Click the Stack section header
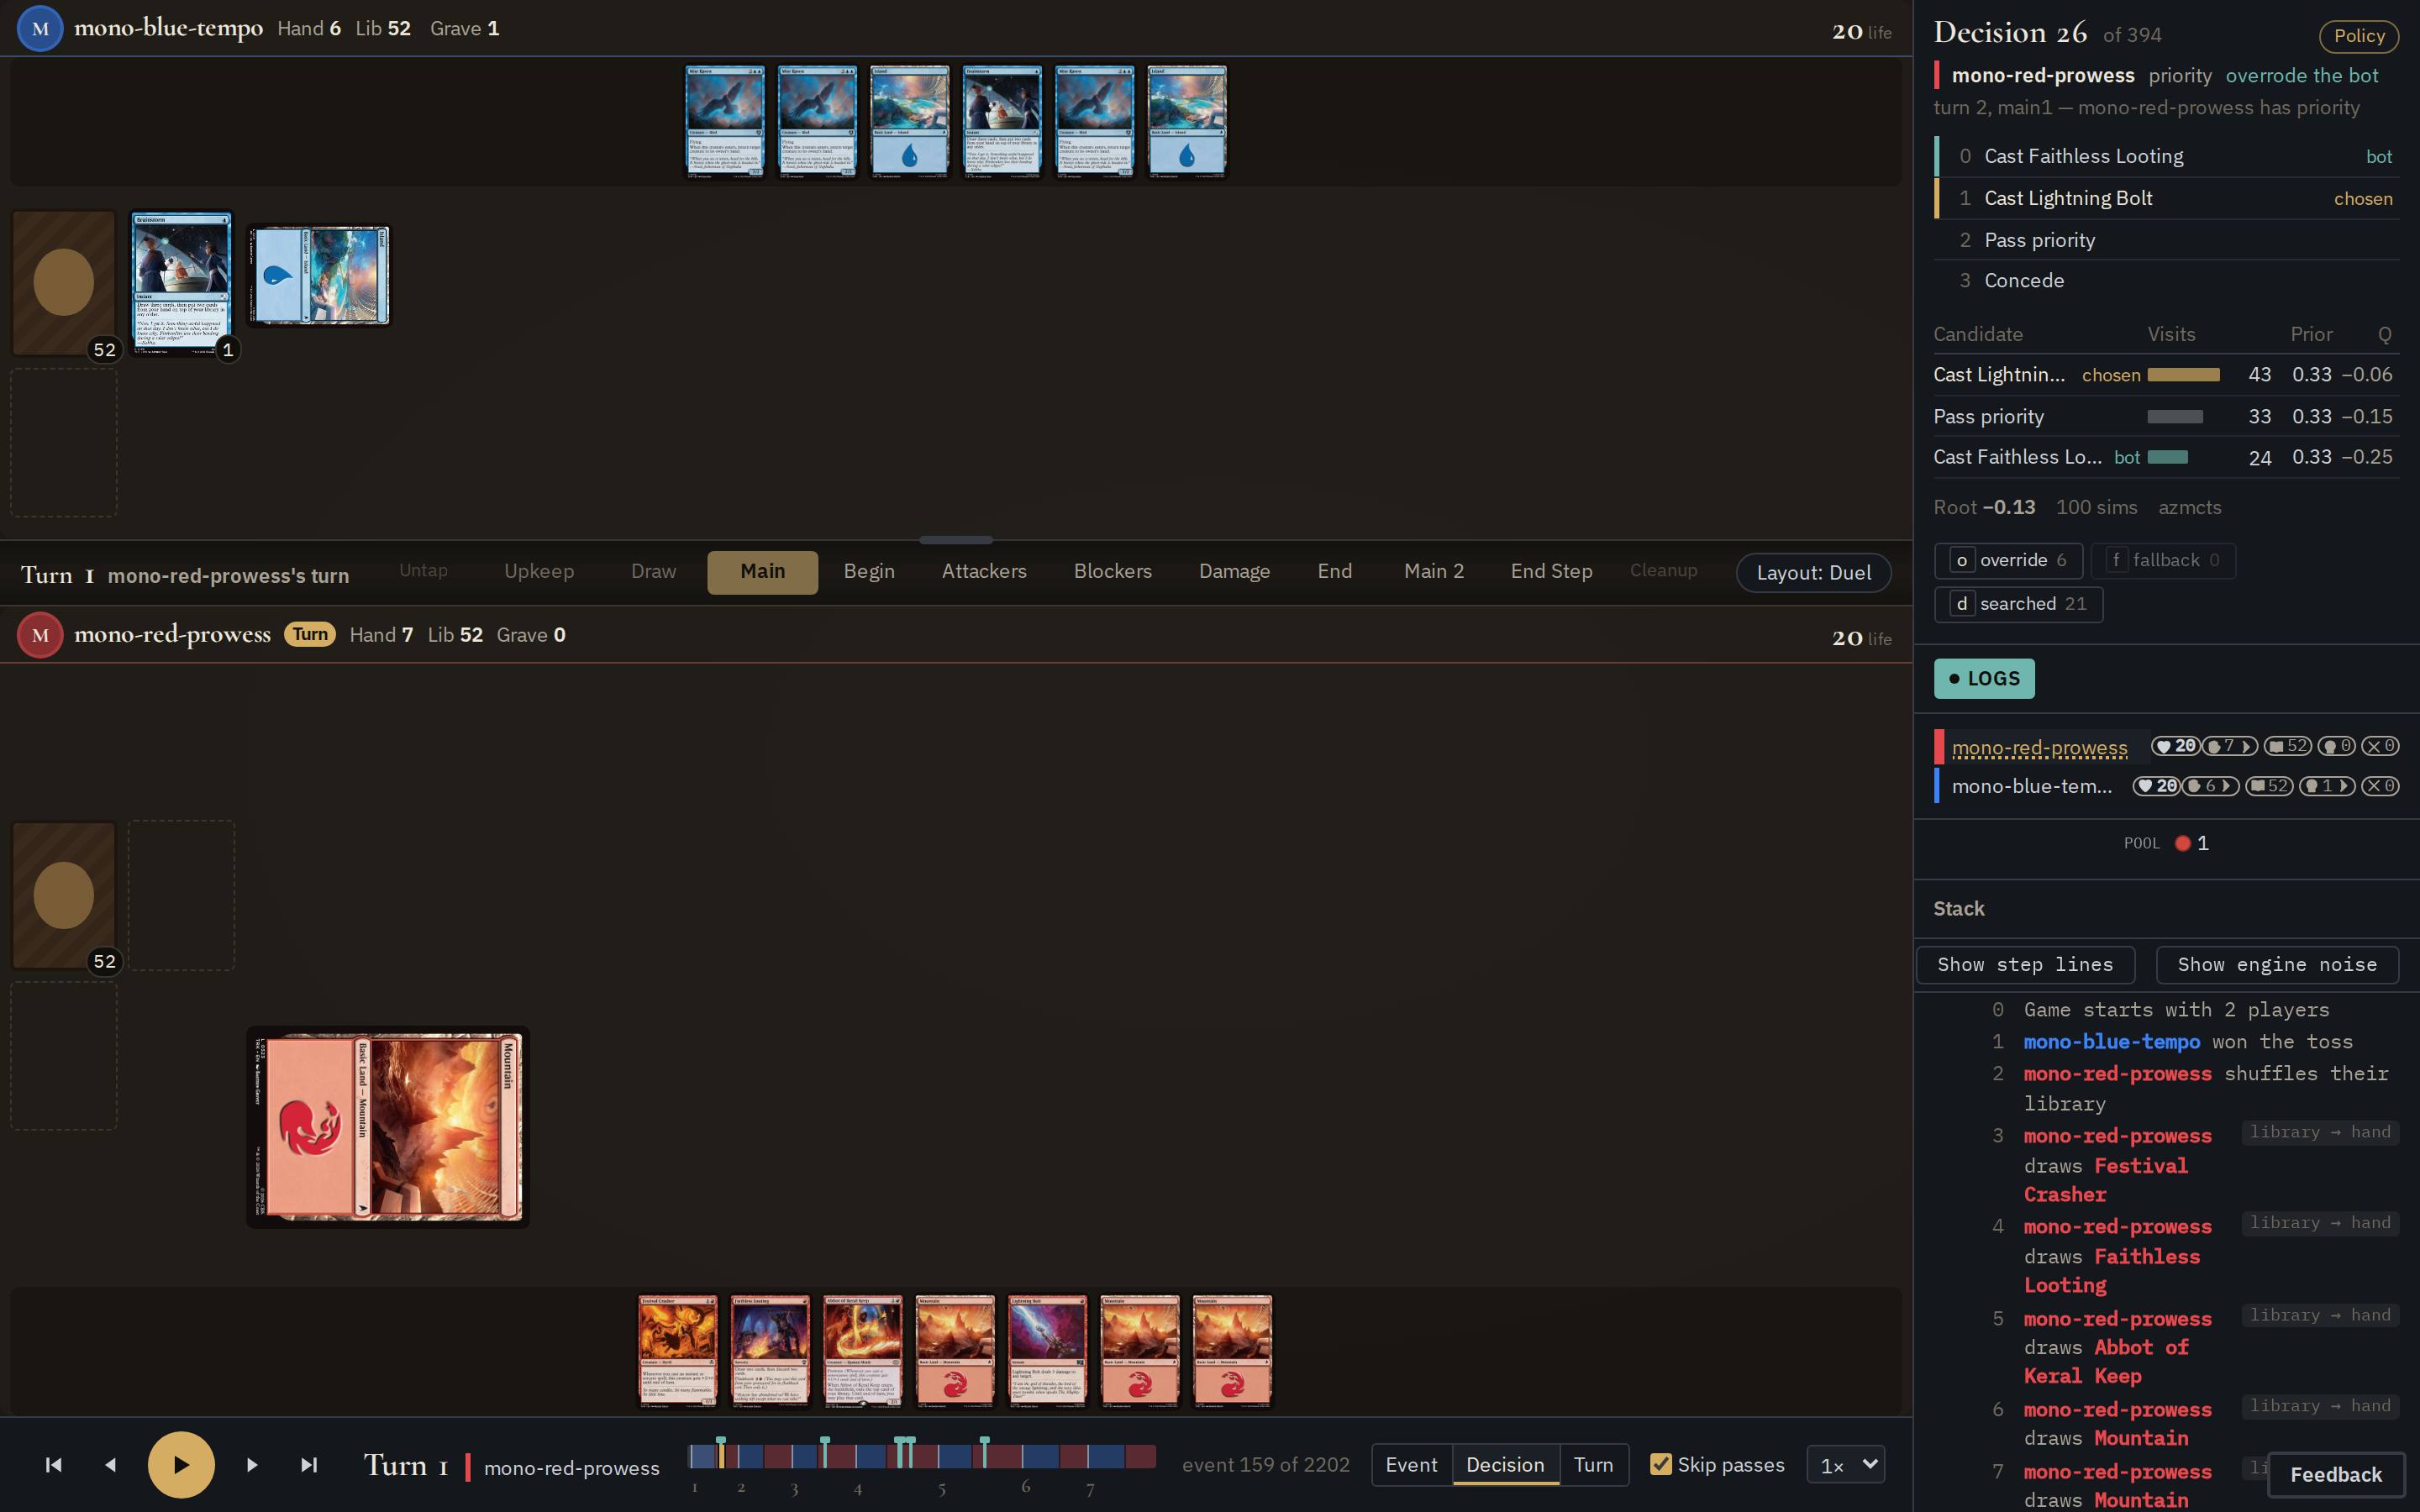 (1959, 909)
